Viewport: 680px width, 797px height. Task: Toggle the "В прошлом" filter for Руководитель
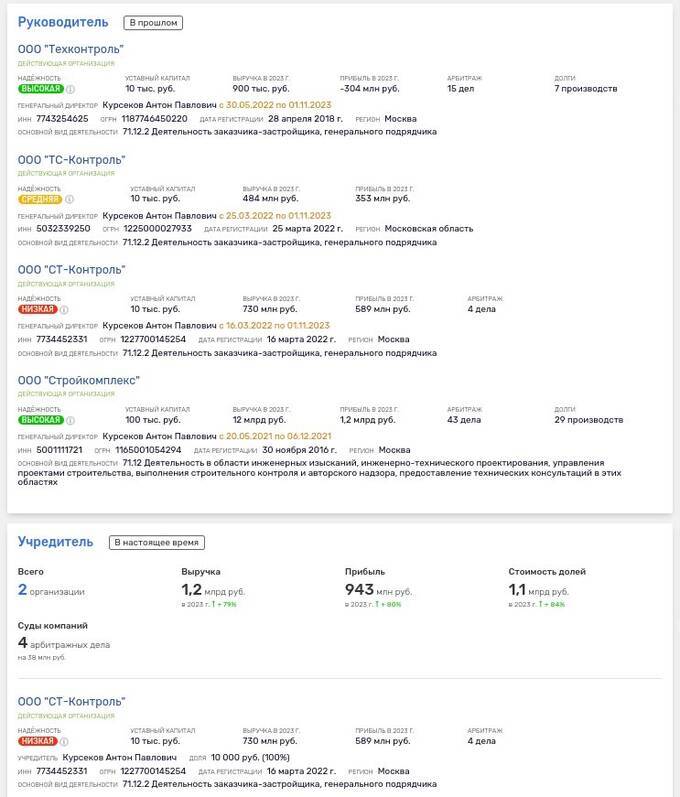tap(153, 22)
